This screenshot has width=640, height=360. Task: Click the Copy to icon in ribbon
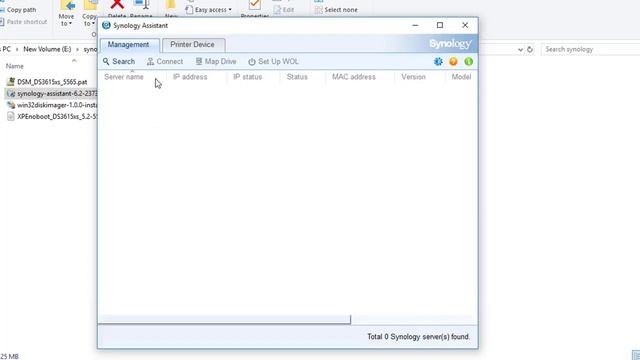click(x=90, y=6)
